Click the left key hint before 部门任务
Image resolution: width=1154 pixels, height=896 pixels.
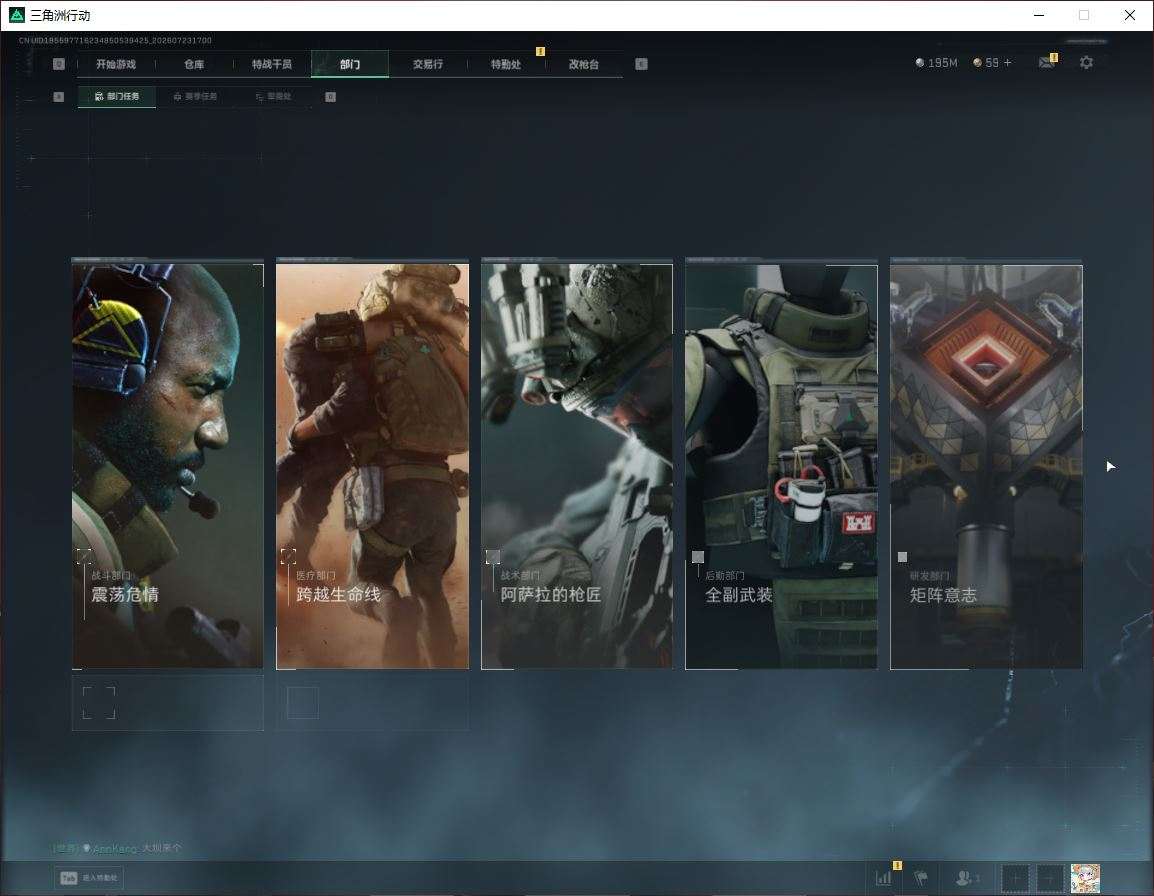coord(59,96)
